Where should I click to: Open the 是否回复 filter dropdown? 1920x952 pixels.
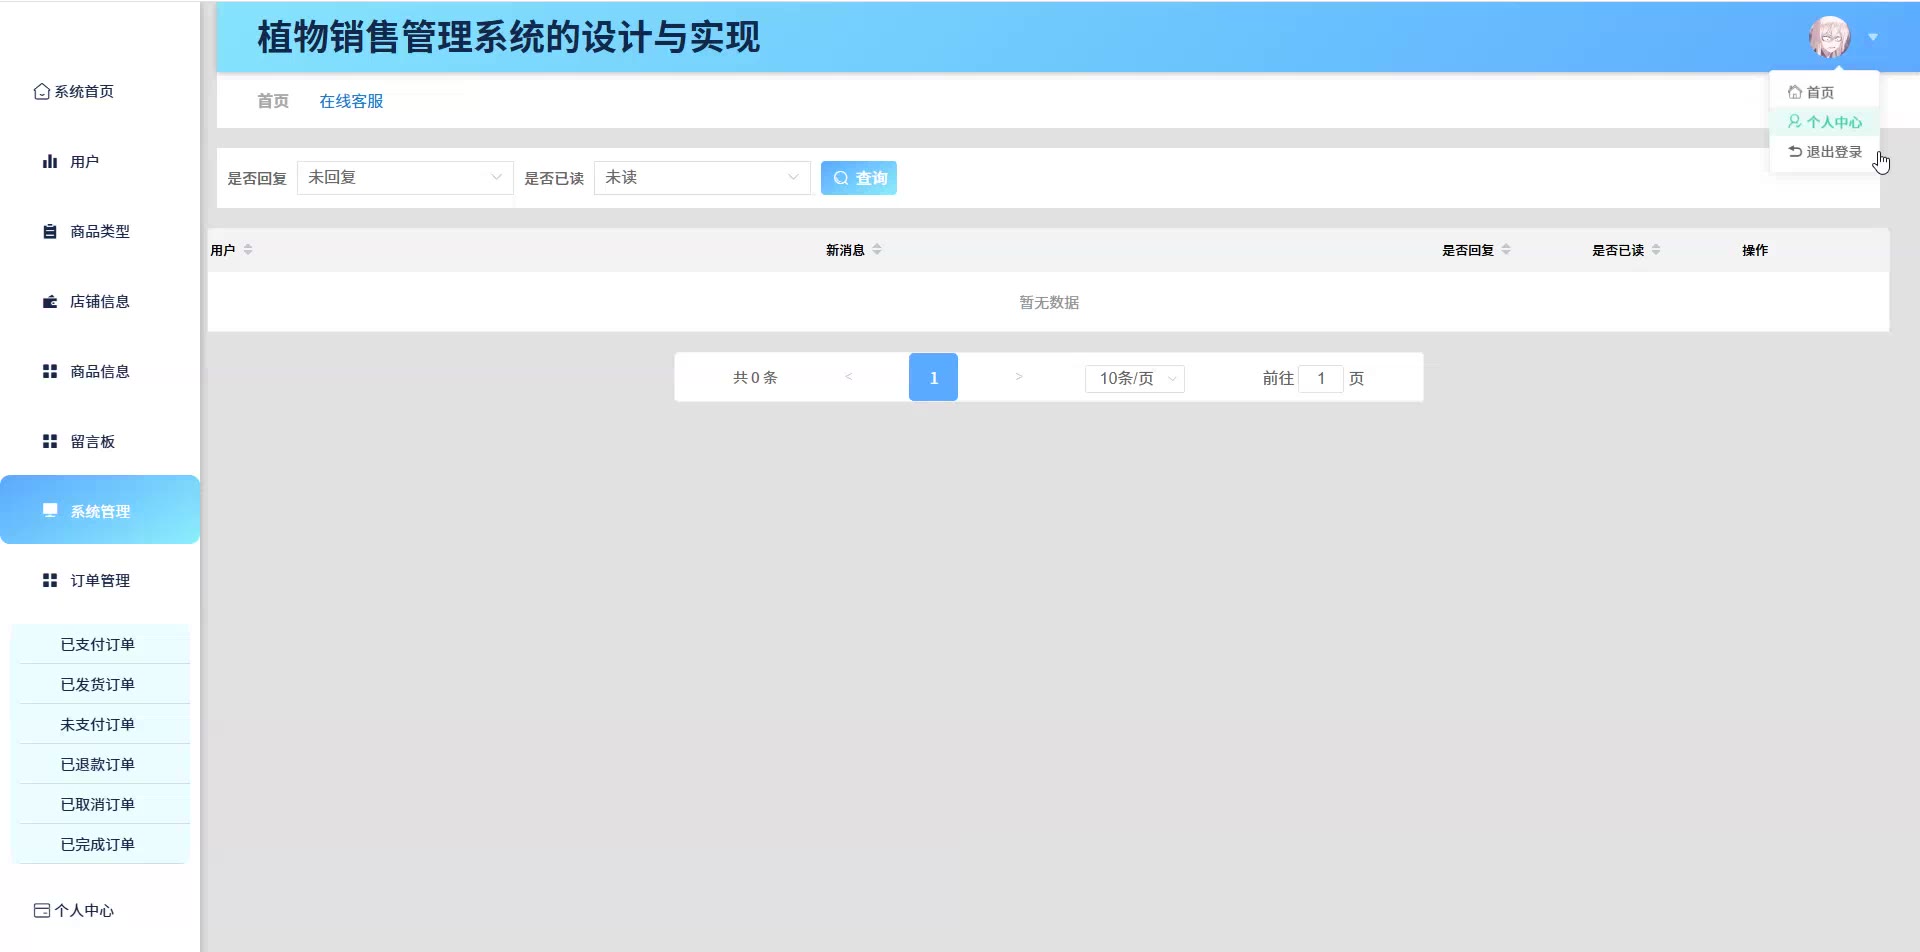tap(404, 178)
